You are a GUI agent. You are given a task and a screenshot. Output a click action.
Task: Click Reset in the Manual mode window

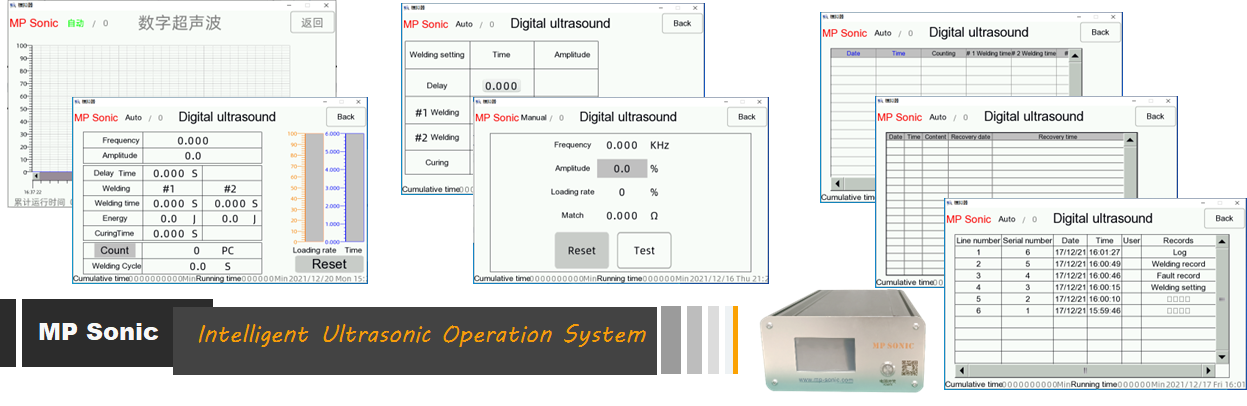[581, 250]
